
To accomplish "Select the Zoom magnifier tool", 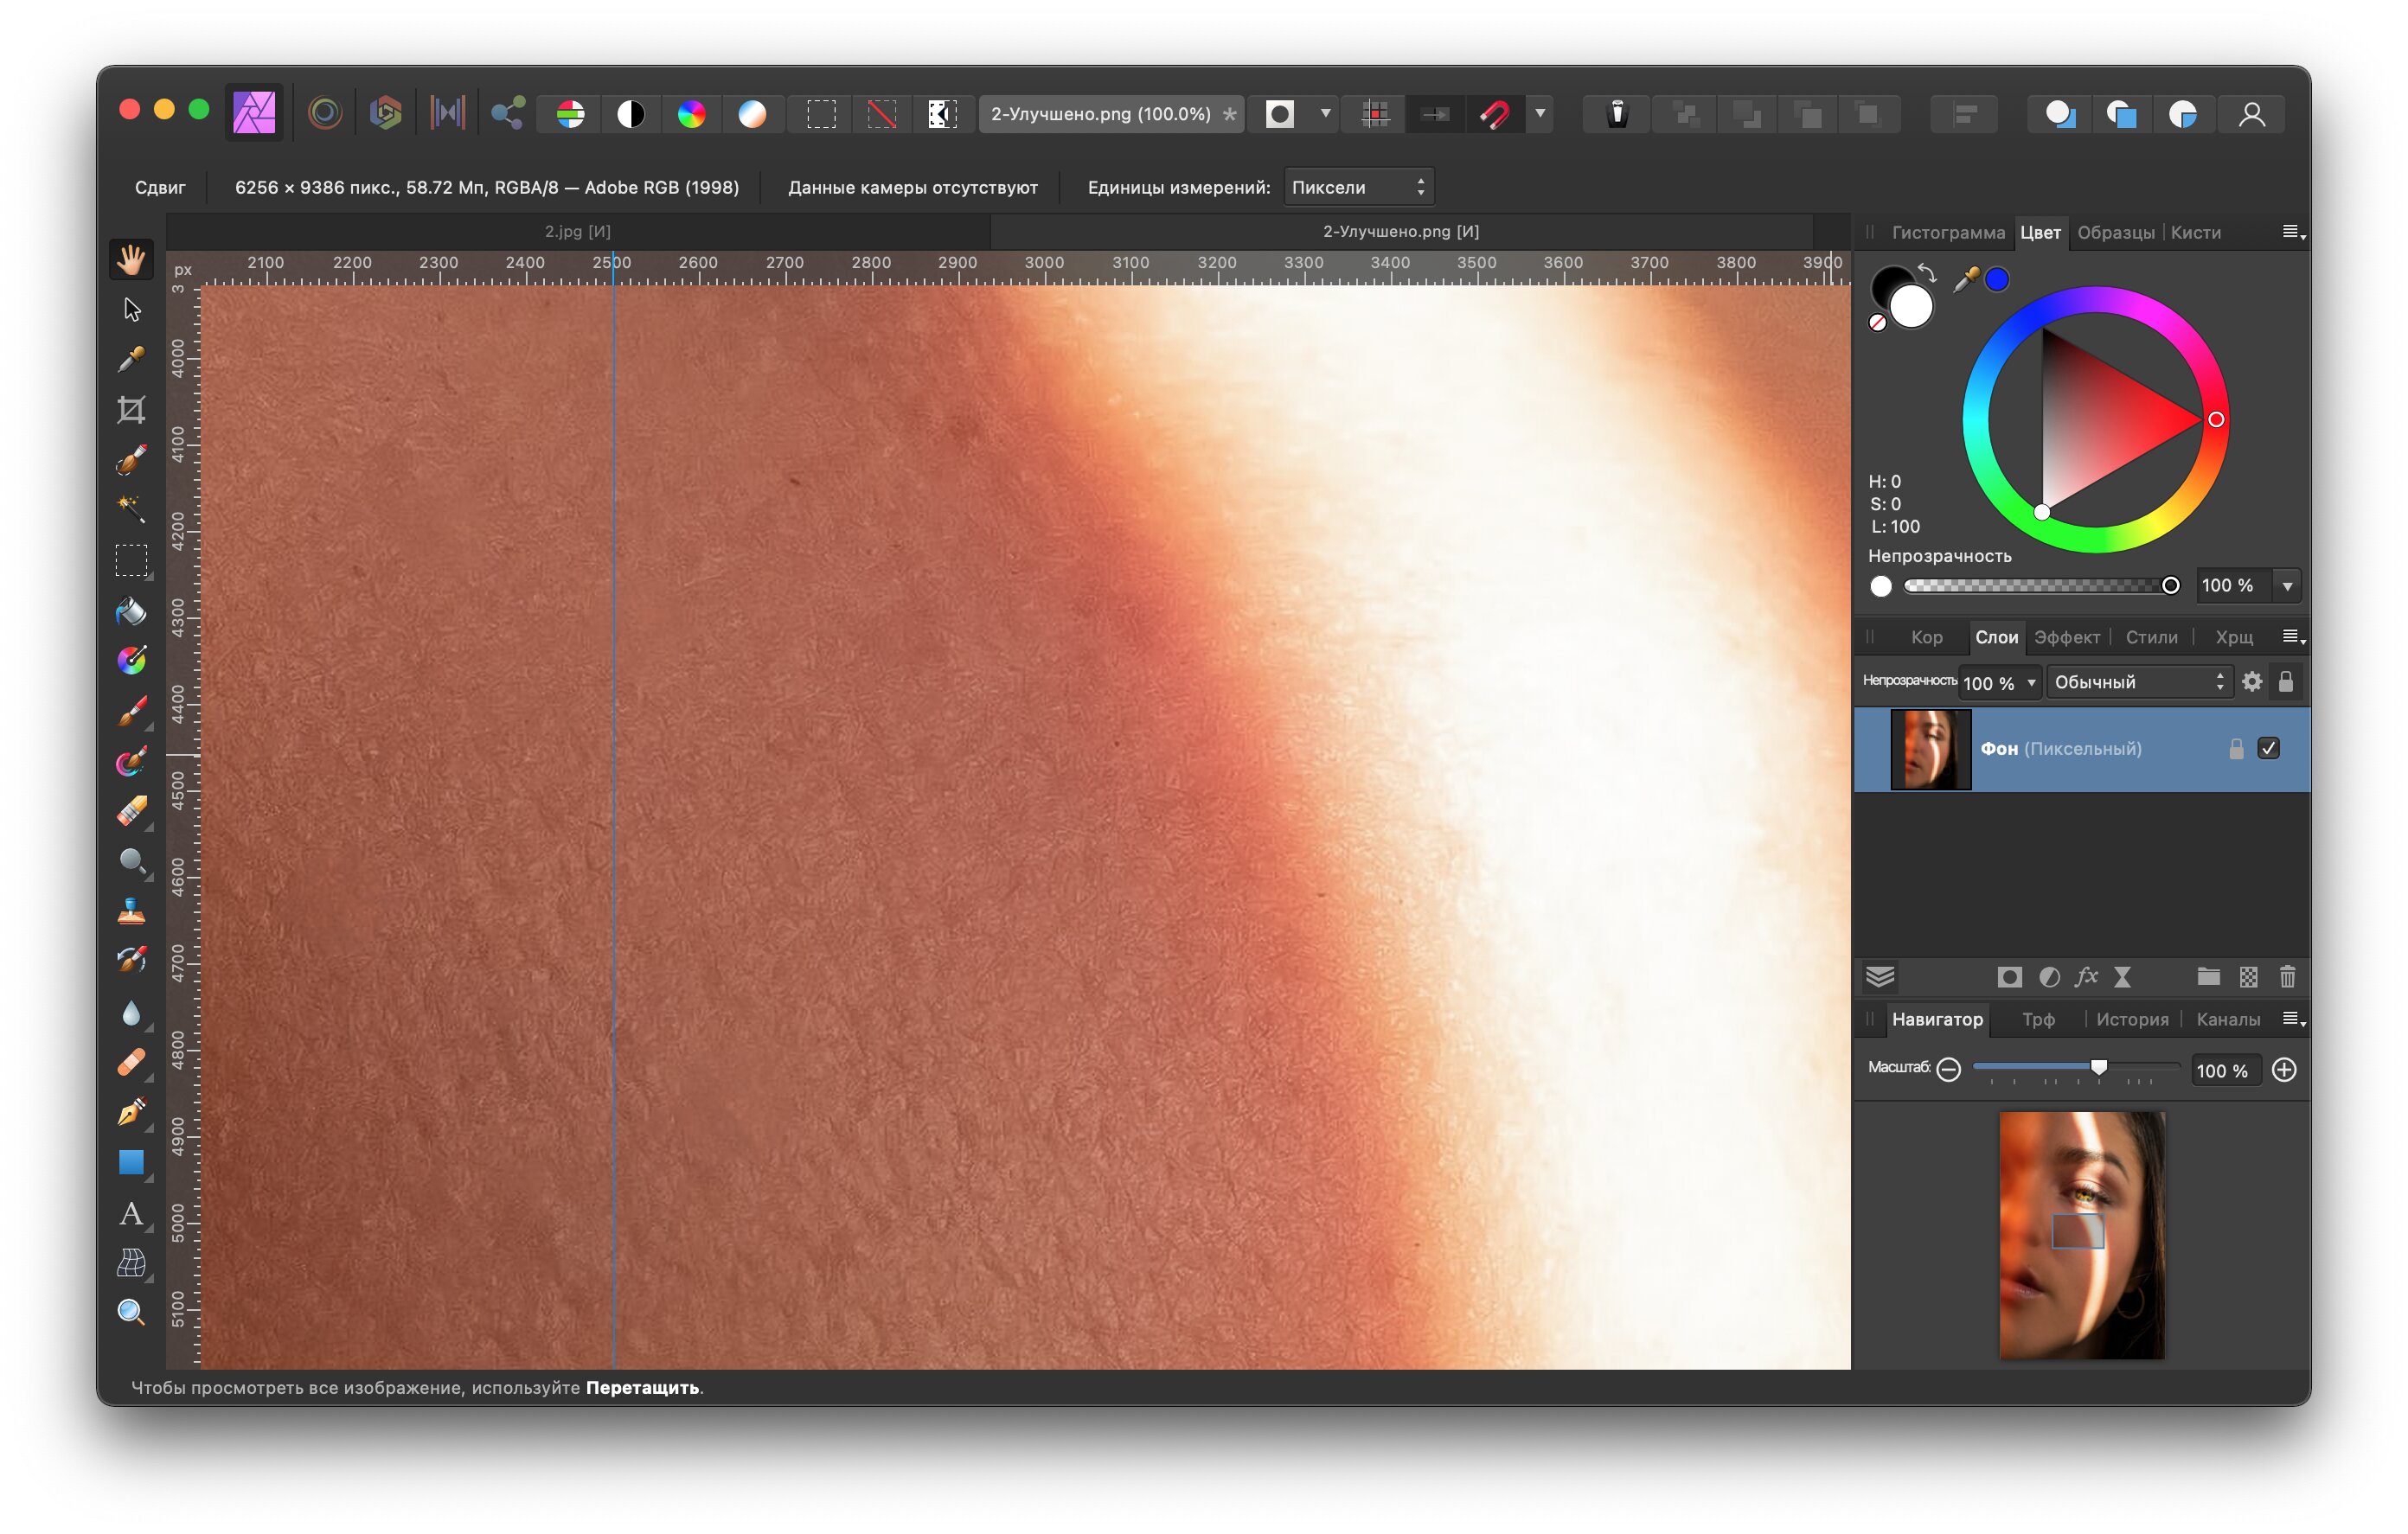I will [x=131, y=1312].
